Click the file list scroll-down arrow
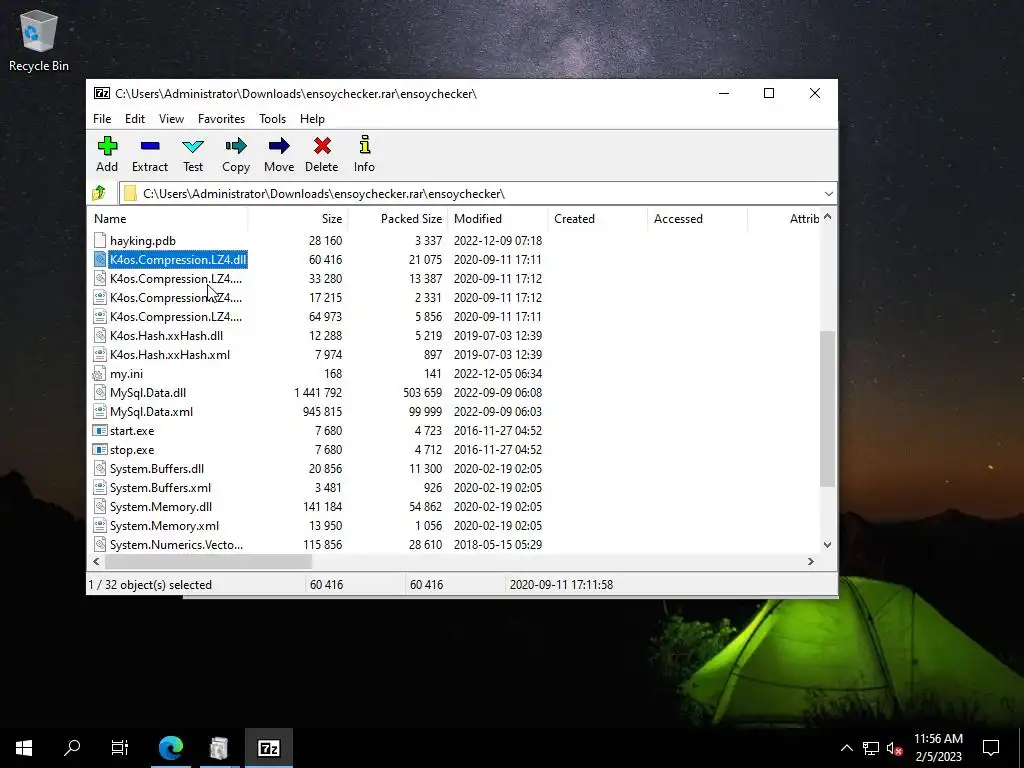The width and height of the screenshot is (1024, 768). [827, 545]
